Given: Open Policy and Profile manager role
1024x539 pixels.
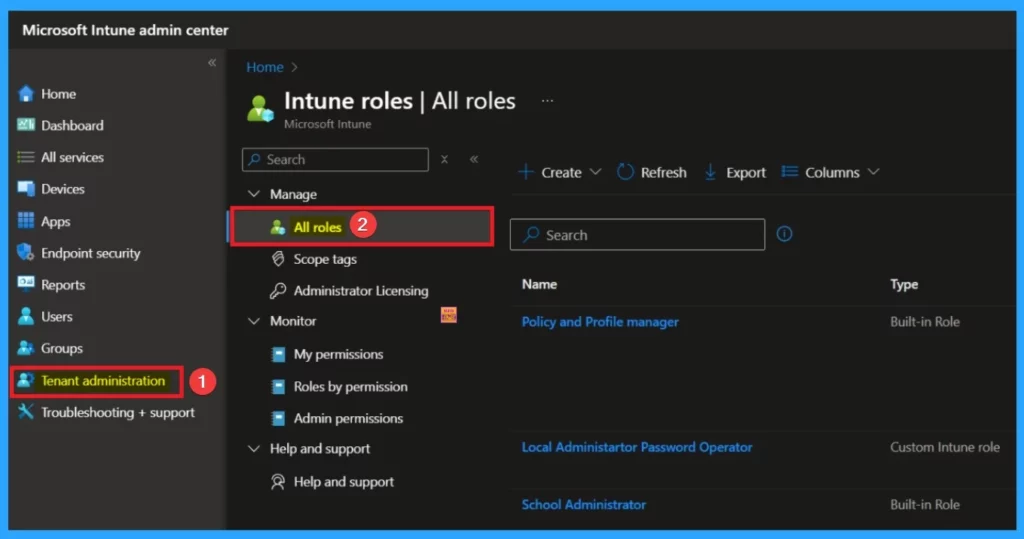Looking at the screenshot, I should [600, 321].
